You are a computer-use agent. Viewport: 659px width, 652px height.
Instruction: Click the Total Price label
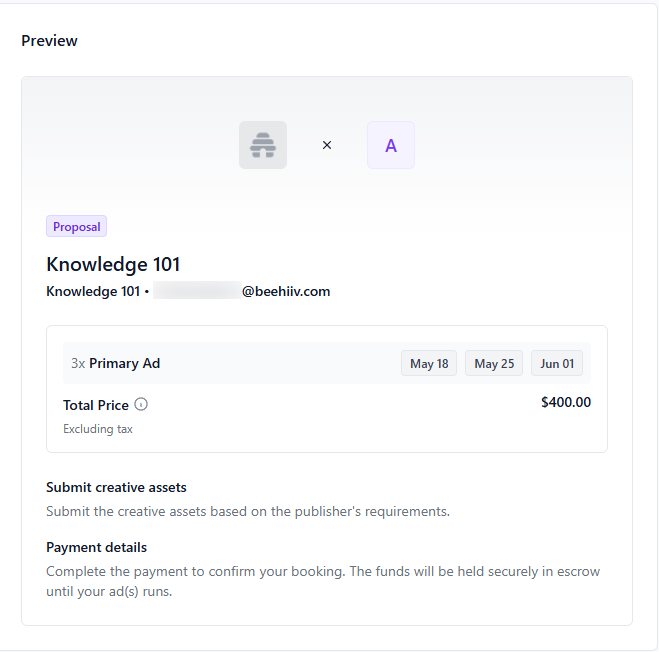coord(96,405)
